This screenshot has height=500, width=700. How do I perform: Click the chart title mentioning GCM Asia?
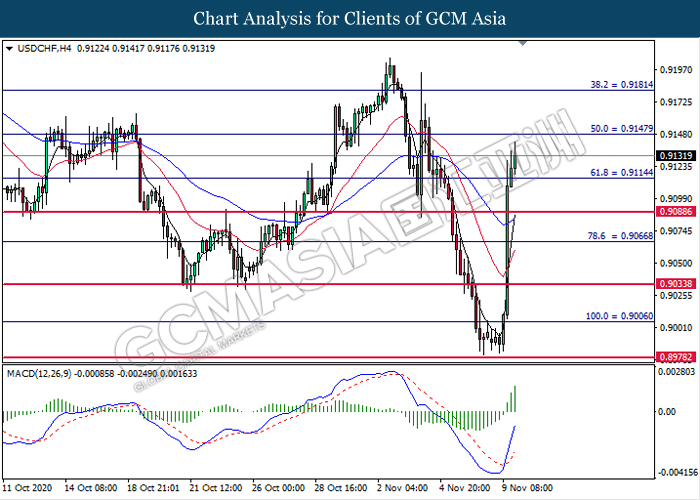click(x=350, y=19)
